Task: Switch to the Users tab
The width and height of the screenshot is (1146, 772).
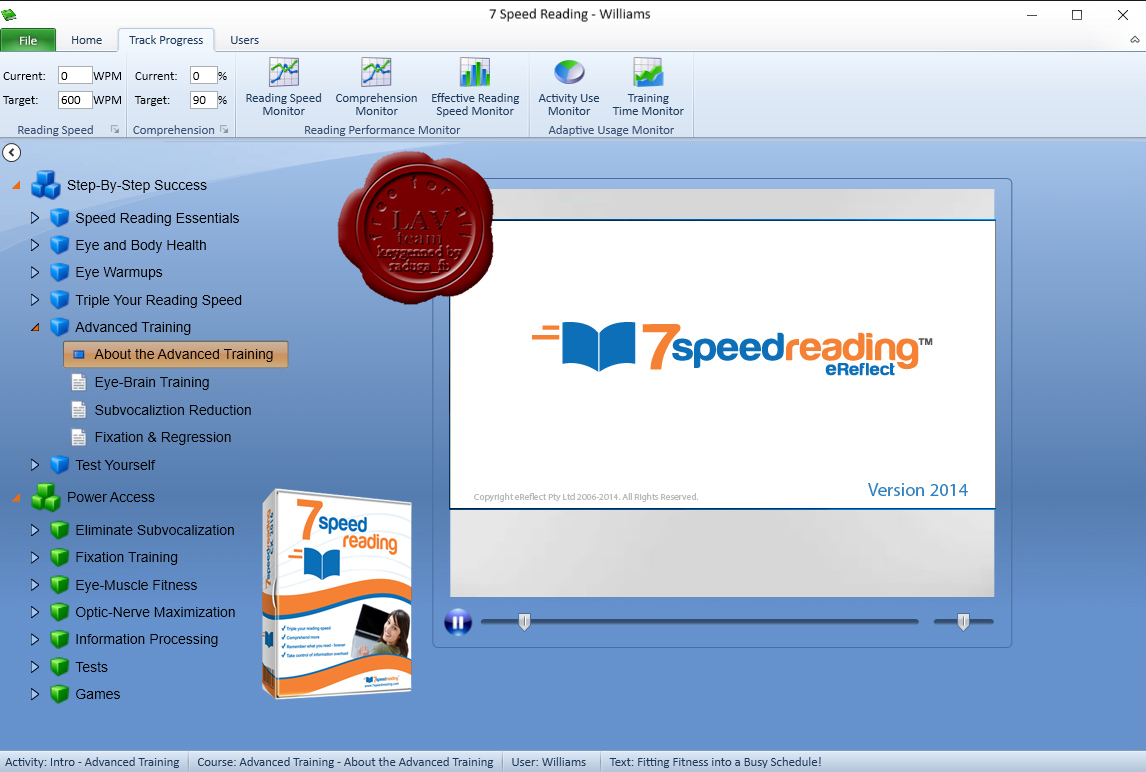Action: tap(244, 40)
